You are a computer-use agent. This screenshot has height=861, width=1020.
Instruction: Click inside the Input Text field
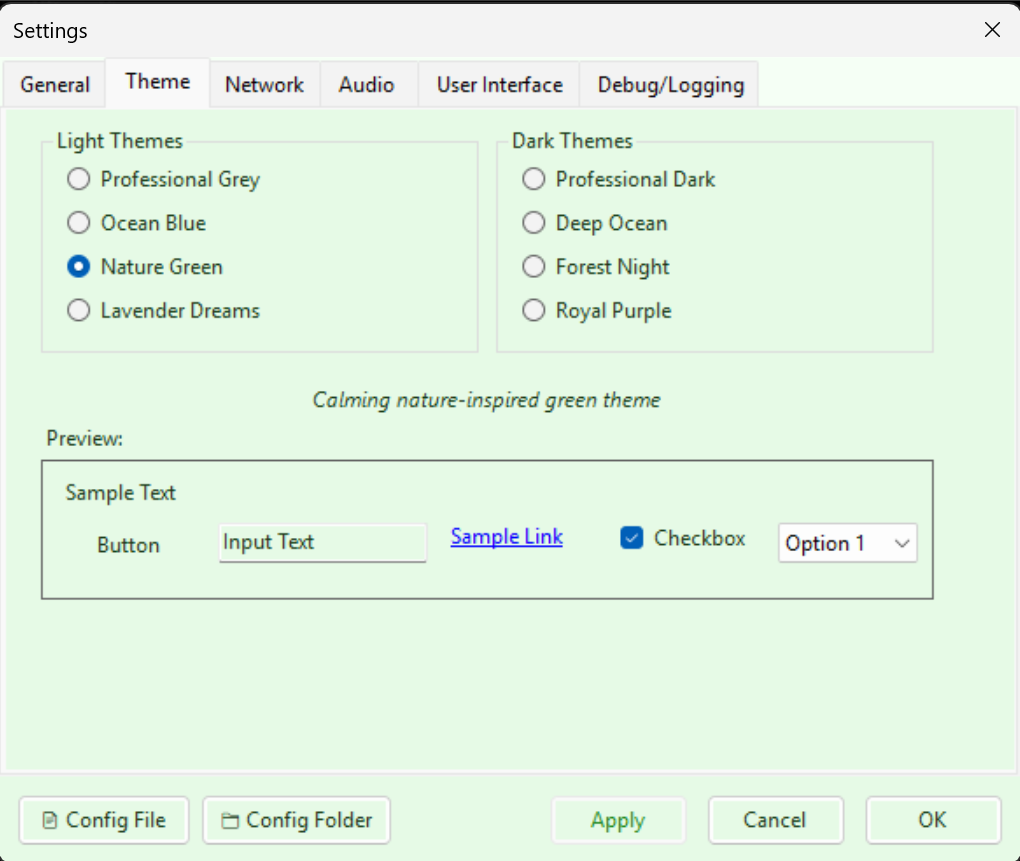coord(322,542)
